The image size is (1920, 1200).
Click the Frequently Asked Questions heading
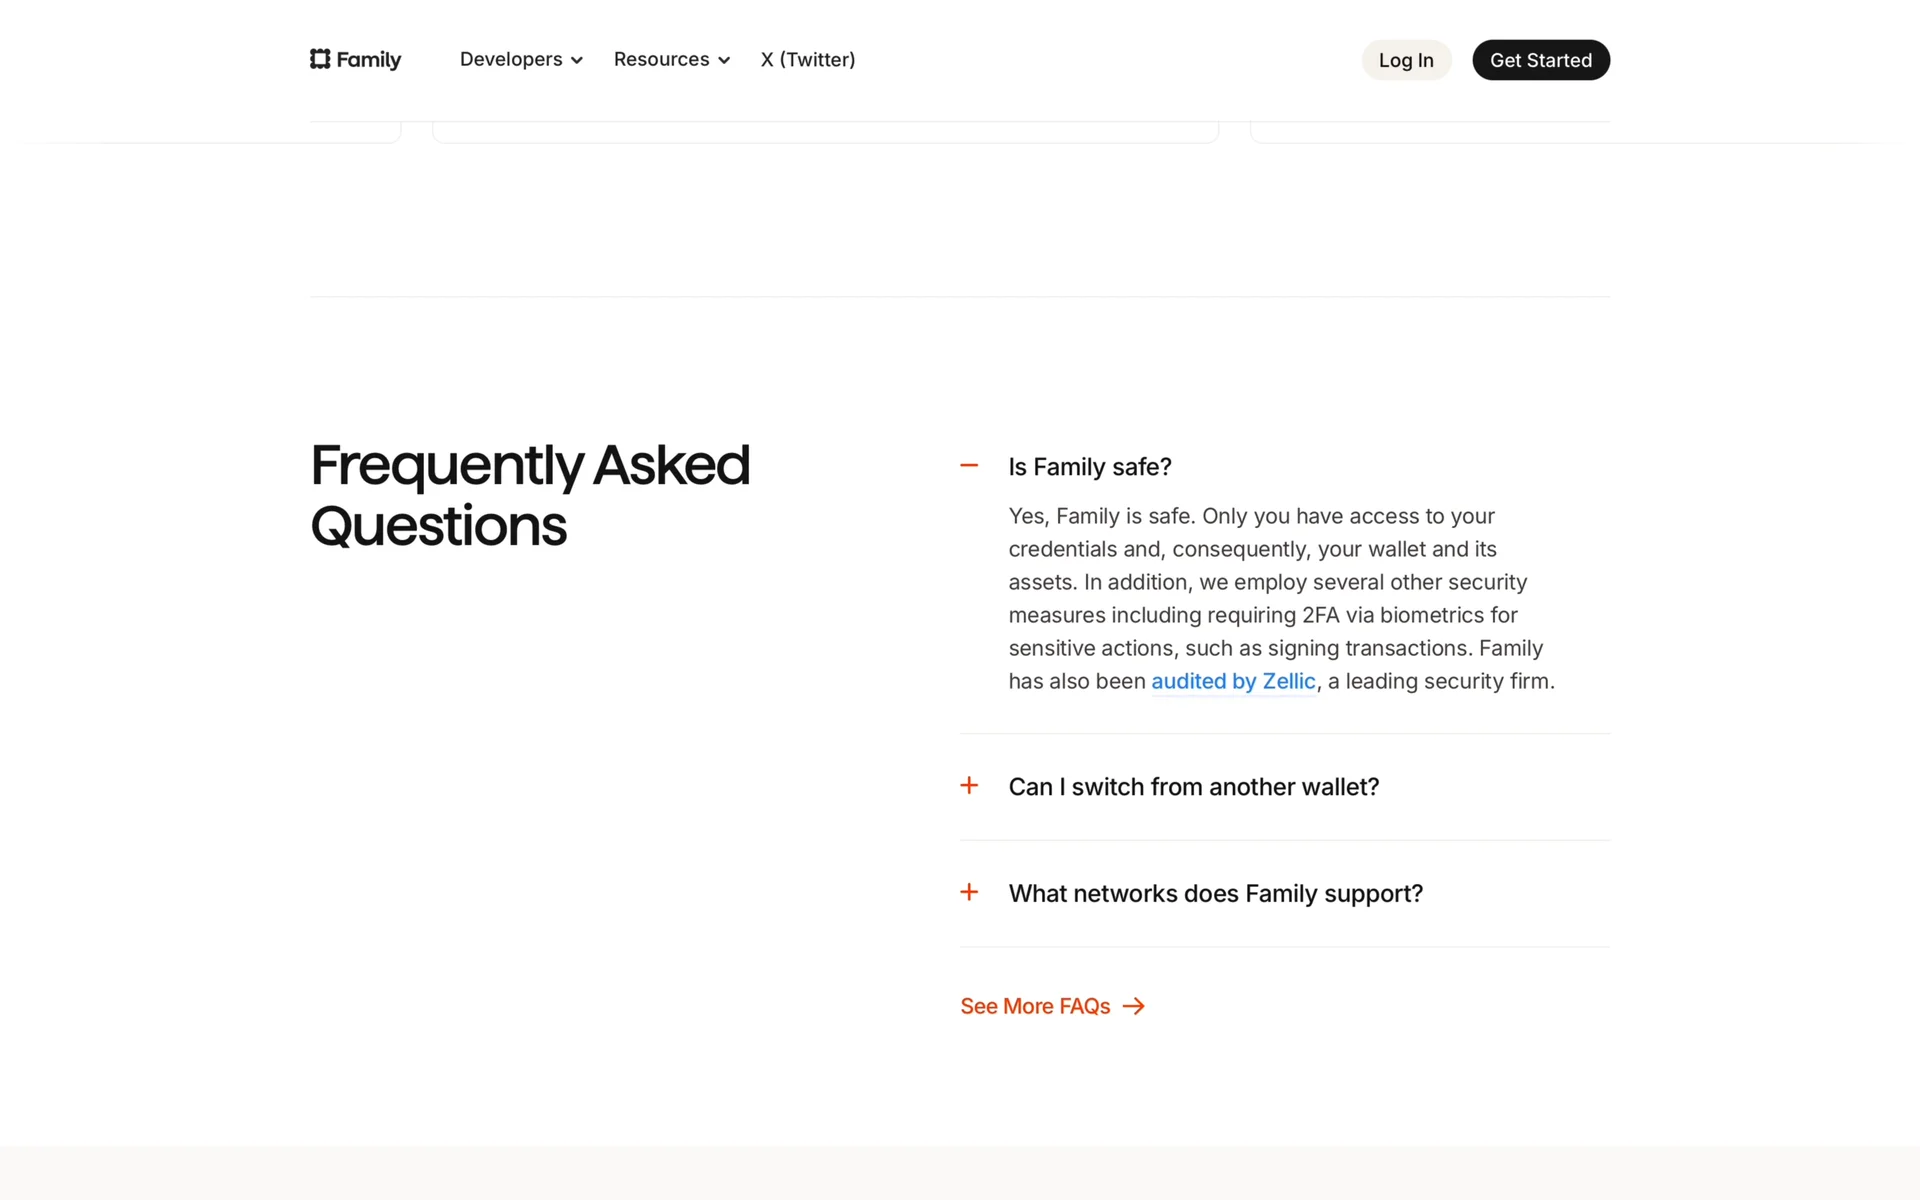pyautogui.click(x=530, y=495)
